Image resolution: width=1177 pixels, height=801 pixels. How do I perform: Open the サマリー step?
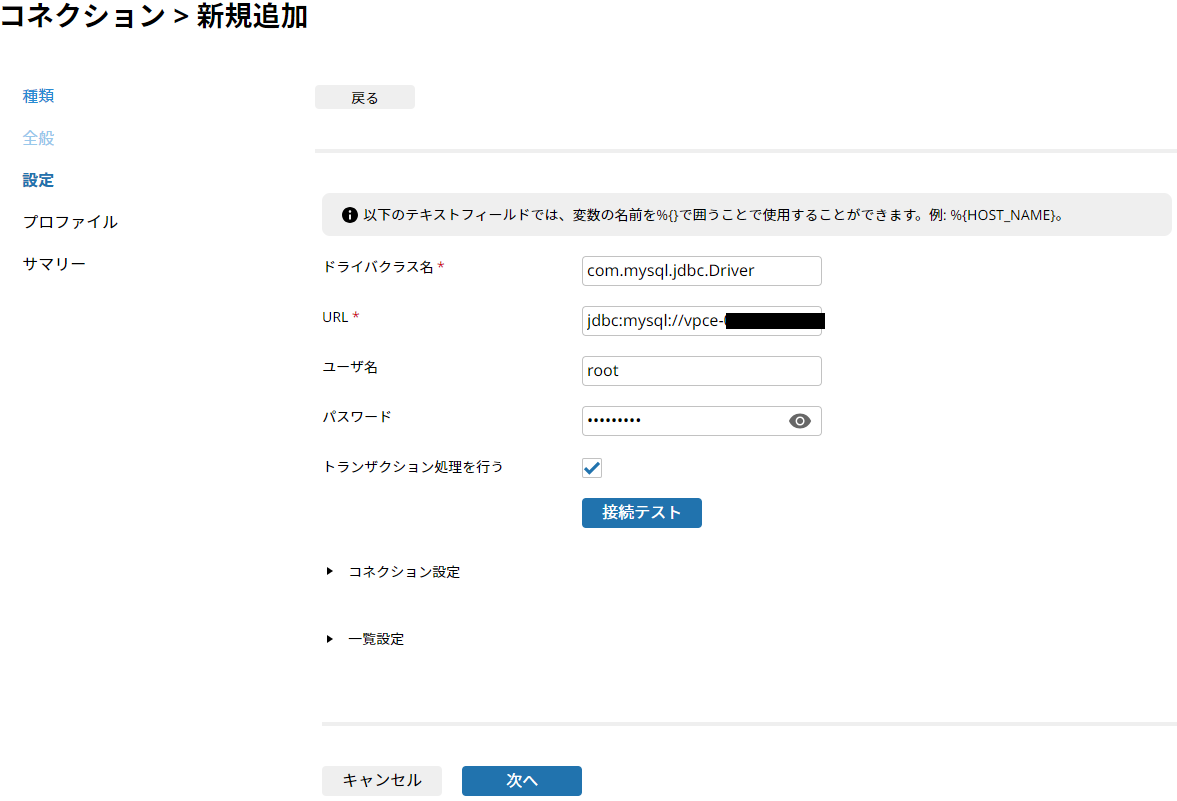54,264
